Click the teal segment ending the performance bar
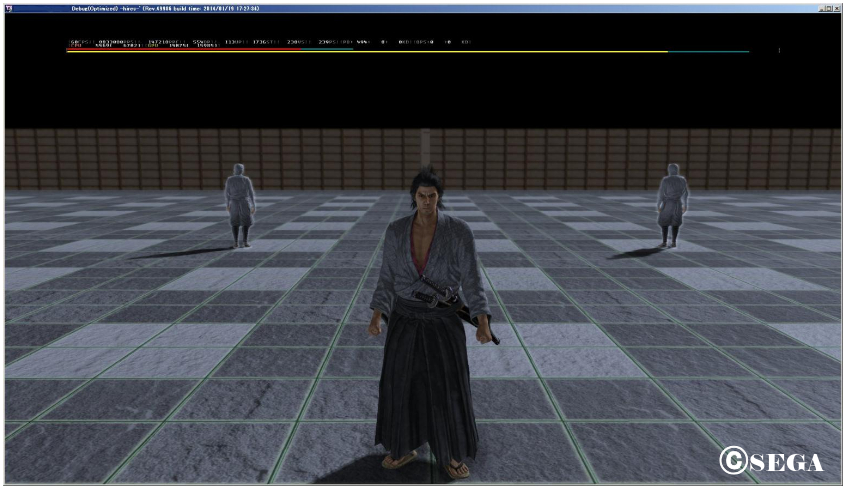This screenshot has width=845, height=492. [x=708, y=51]
